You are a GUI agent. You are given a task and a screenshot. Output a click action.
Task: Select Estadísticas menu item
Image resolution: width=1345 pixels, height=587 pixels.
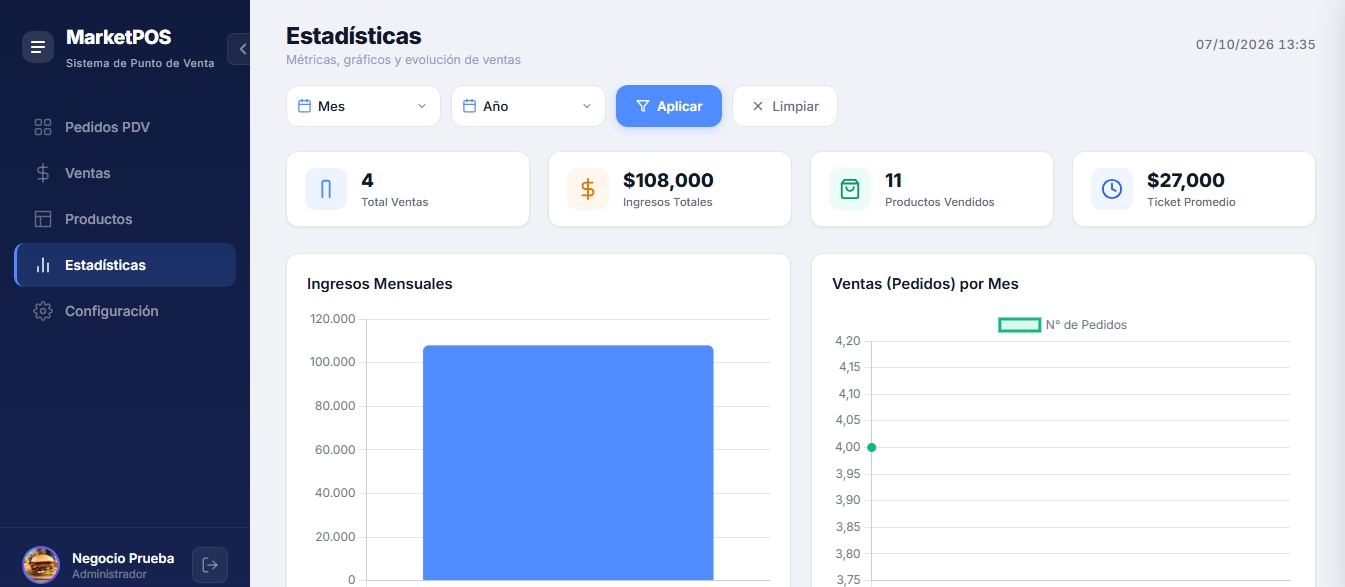pos(125,265)
